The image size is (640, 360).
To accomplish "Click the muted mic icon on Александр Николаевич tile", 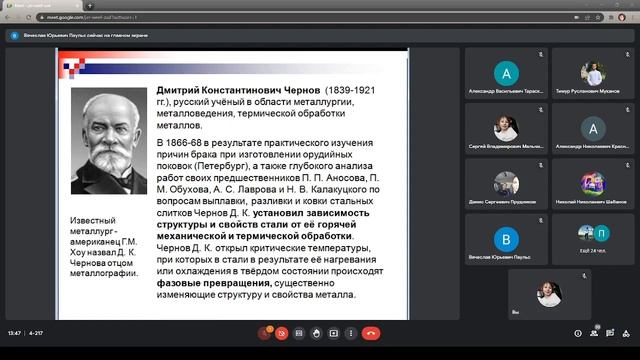I will (x=627, y=110).
